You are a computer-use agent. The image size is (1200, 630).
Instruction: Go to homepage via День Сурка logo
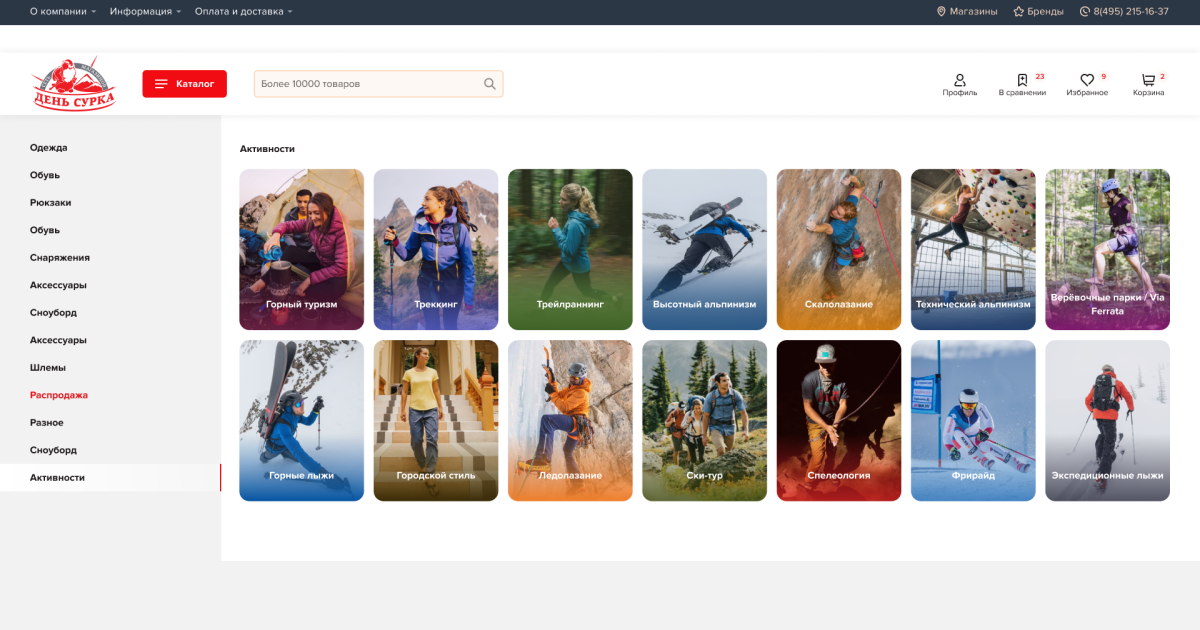tap(73, 84)
